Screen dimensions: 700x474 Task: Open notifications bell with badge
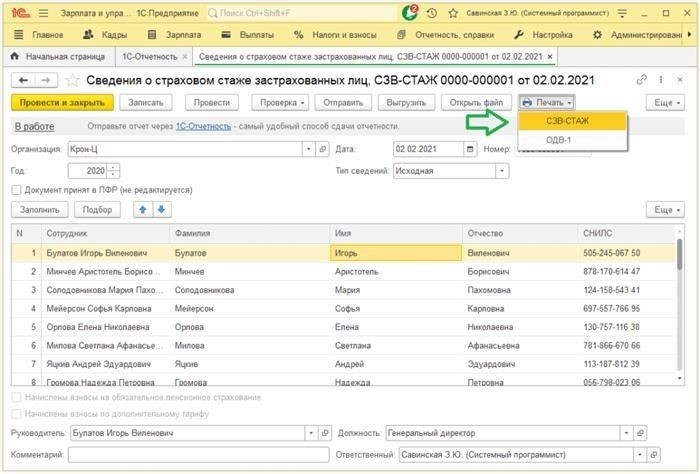[410, 13]
